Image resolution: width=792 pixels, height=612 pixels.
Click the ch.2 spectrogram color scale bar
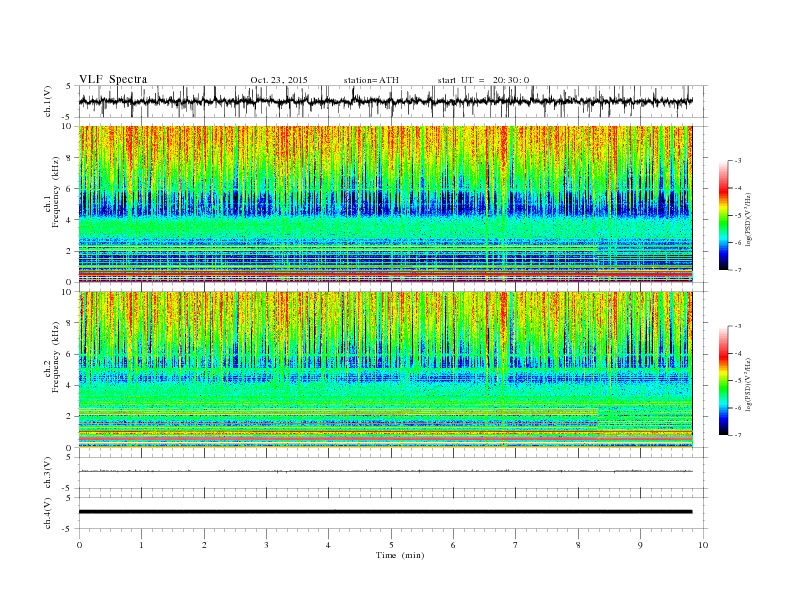[x=723, y=381]
